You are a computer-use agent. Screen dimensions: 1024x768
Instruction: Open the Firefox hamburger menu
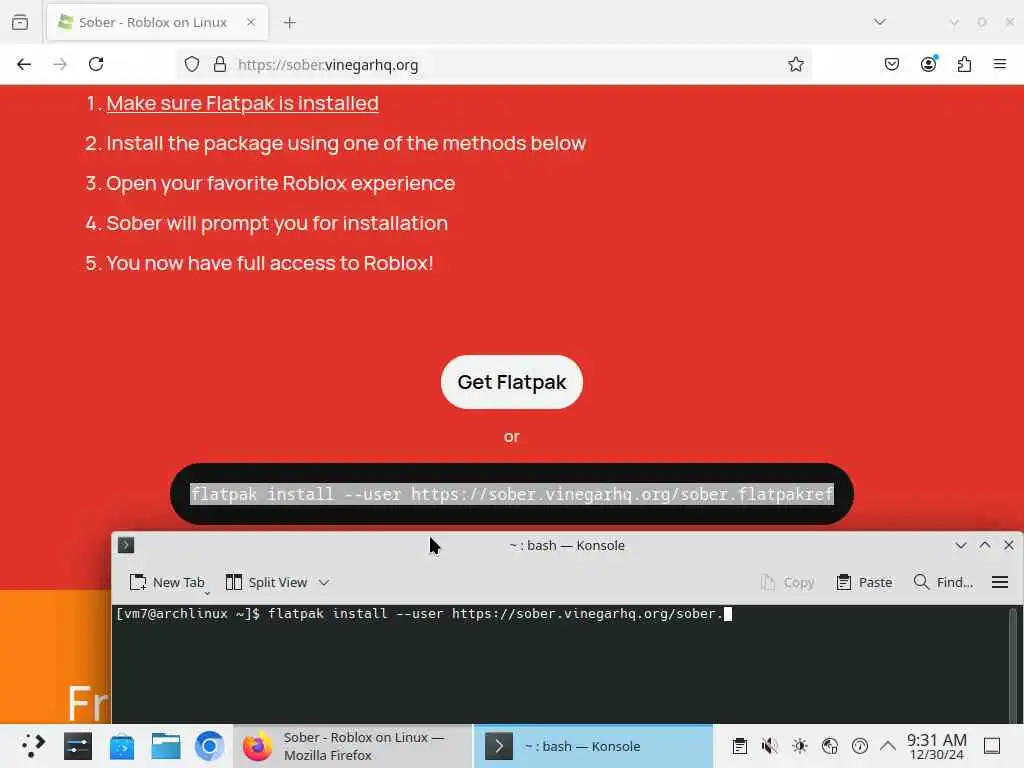tap(1000, 64)
